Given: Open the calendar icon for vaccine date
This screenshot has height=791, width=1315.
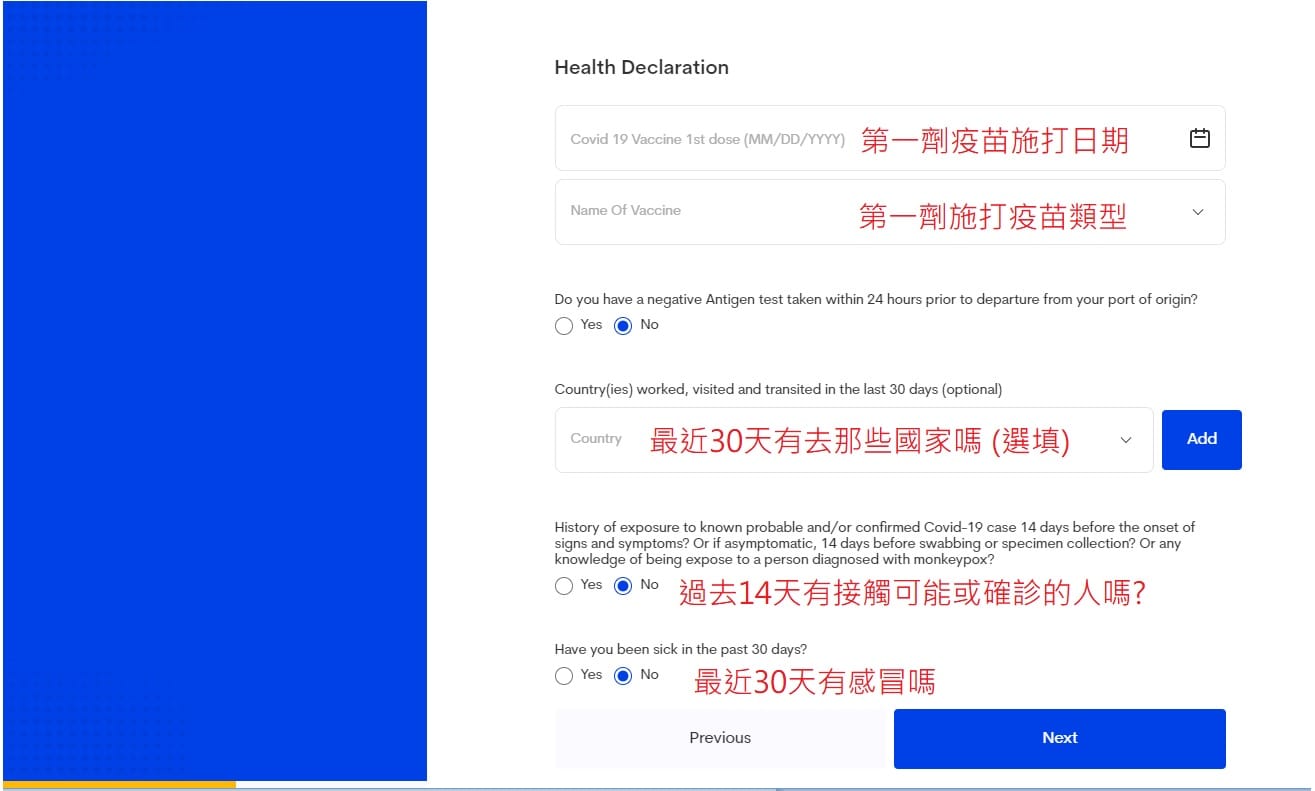Looking at the screenshot, I should point(1199,139).
